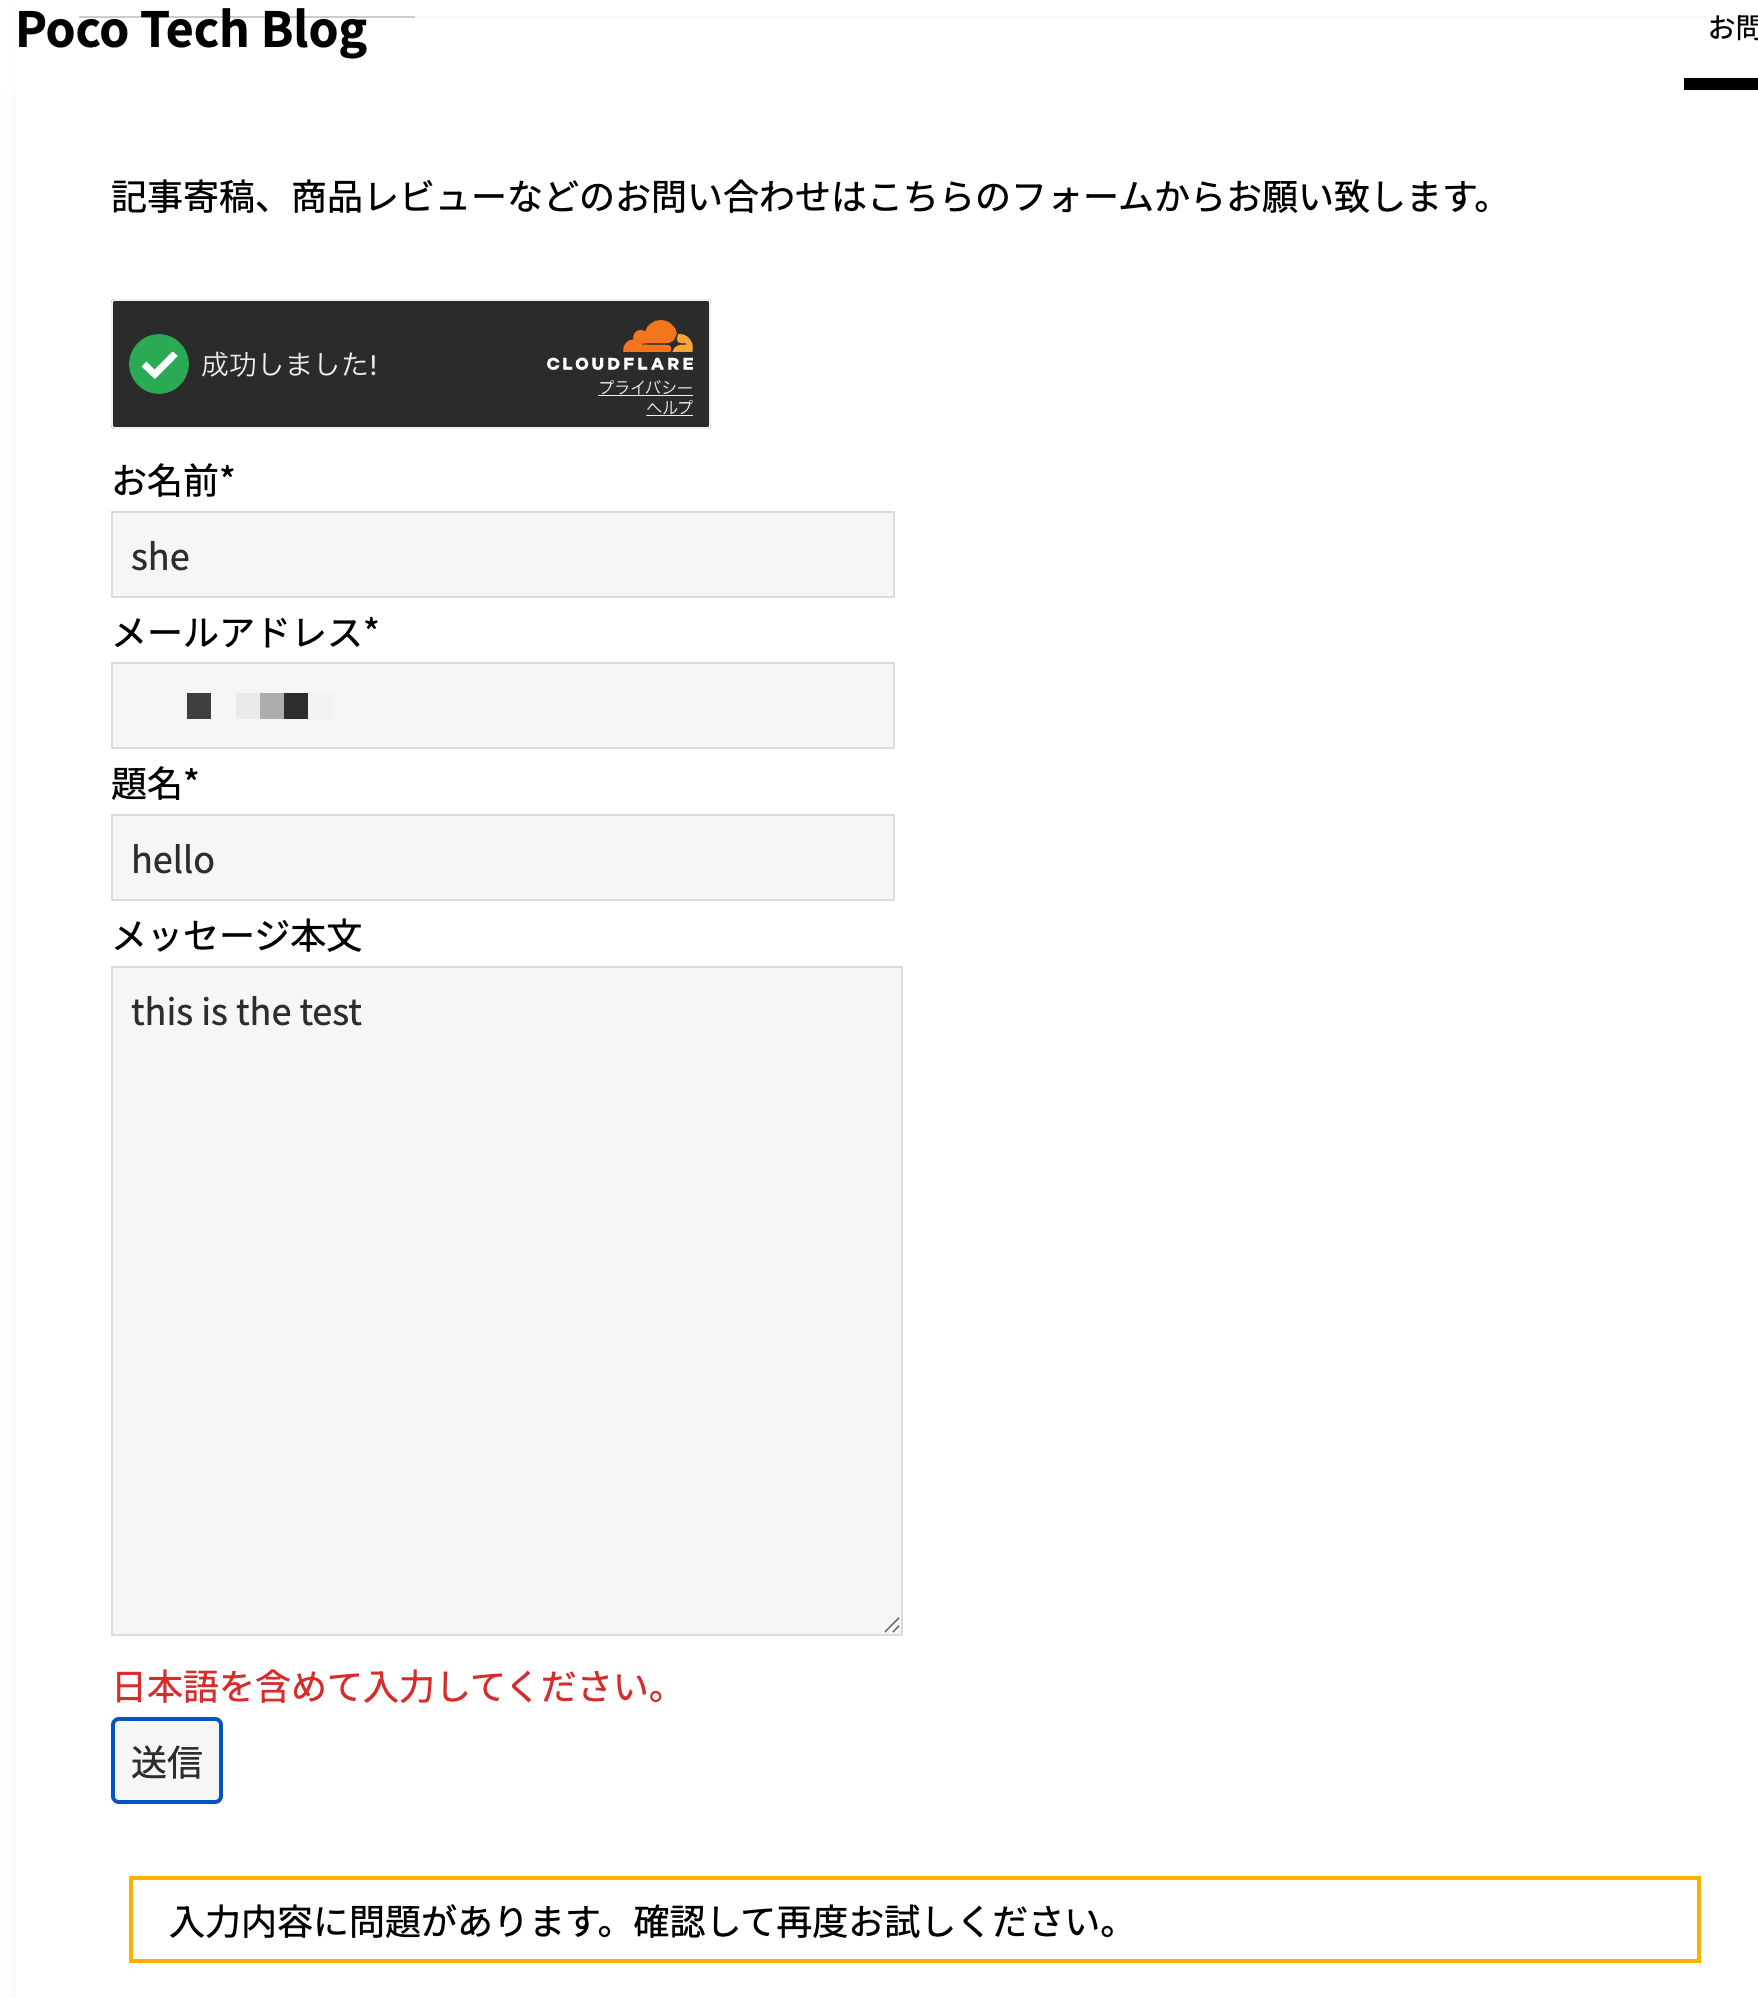Image resolution: width=1758 pixels, height=1998 pixels.
Task: Open the ヘルプ link in Cloudflare widget
Action: point(669,407)
